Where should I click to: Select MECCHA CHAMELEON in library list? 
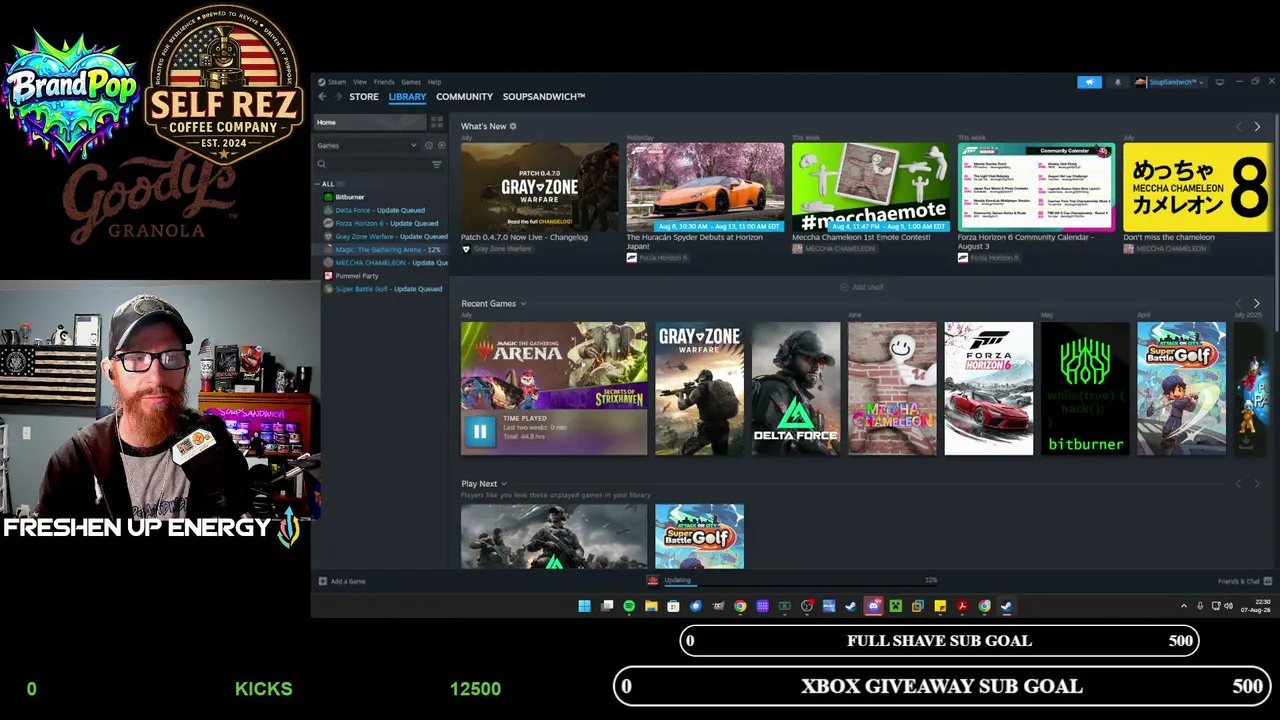click(384, 262)
